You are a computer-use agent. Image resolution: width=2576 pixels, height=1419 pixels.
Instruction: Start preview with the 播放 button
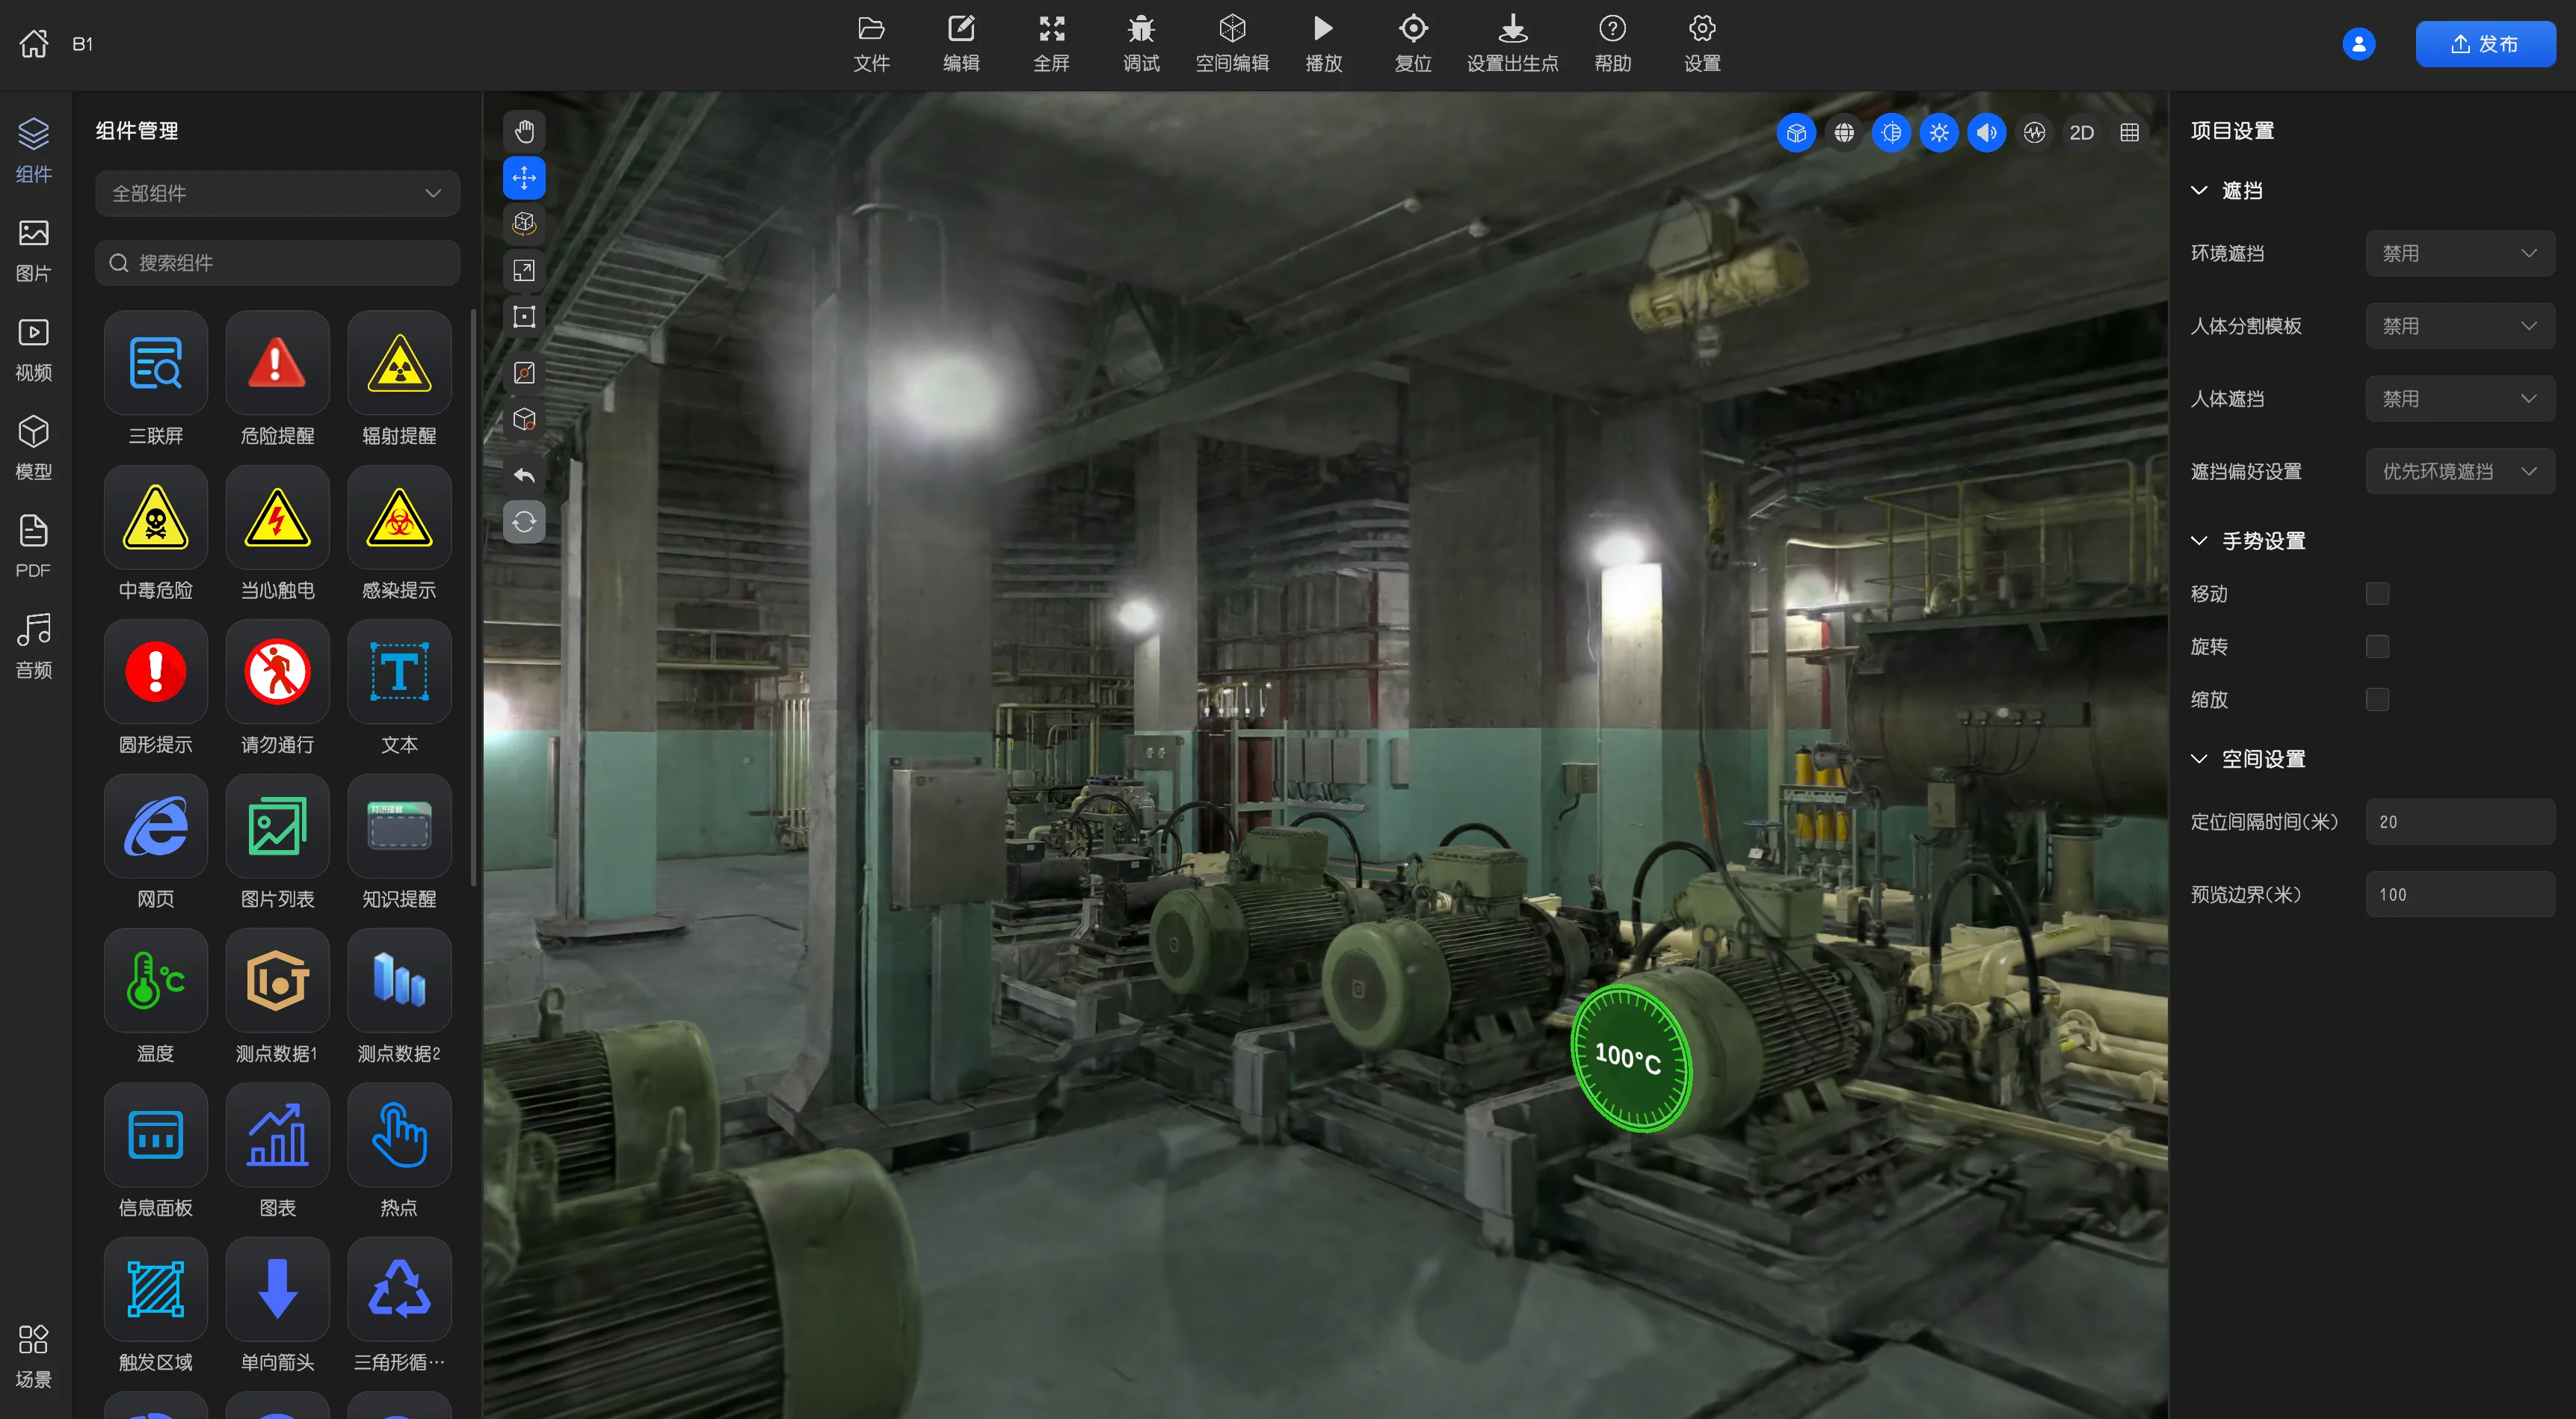pos(1323,44)
